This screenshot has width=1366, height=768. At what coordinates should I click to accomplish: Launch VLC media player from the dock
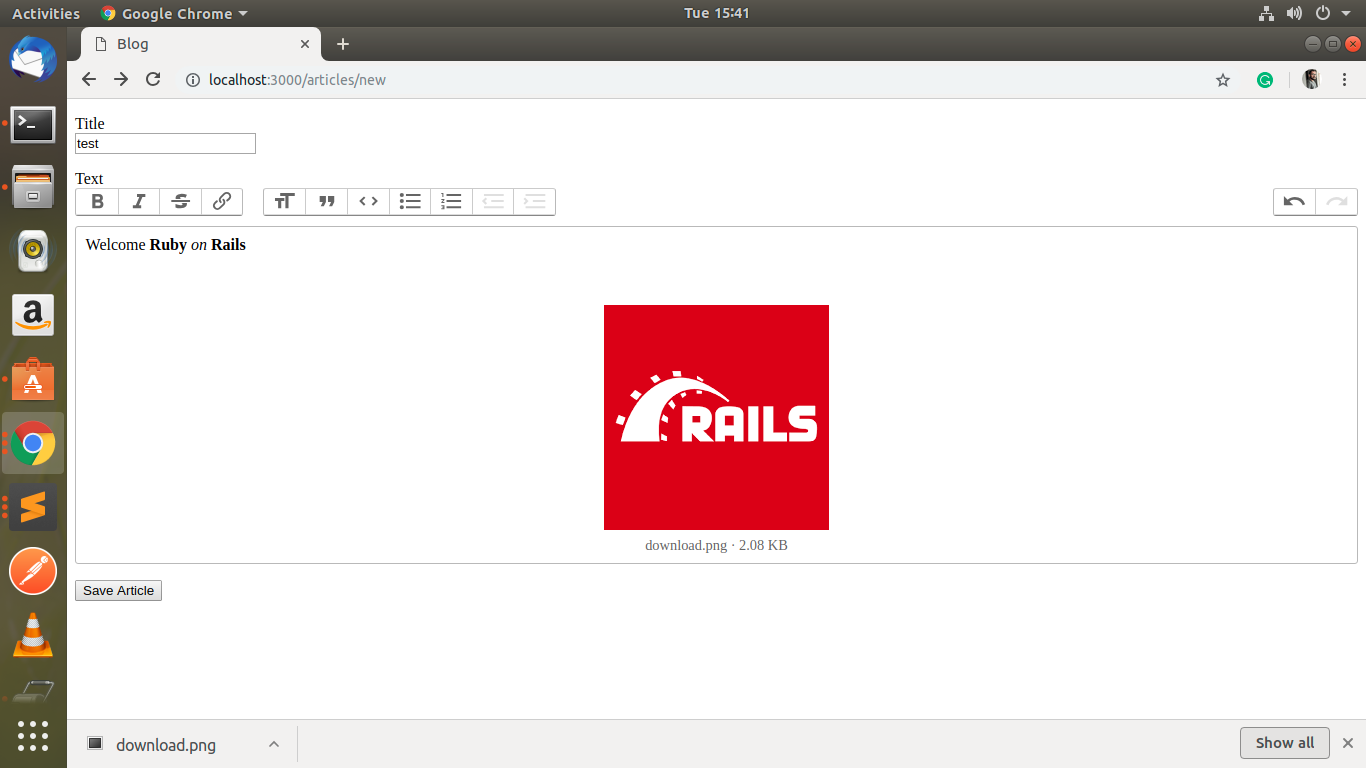coord(33,635)
